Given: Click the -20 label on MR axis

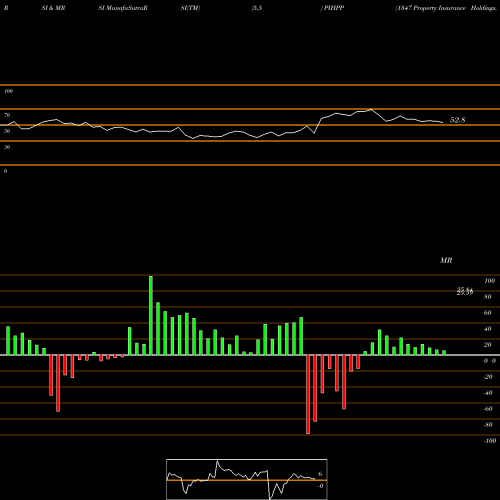Looking at the screenshot, I should 488,377.
